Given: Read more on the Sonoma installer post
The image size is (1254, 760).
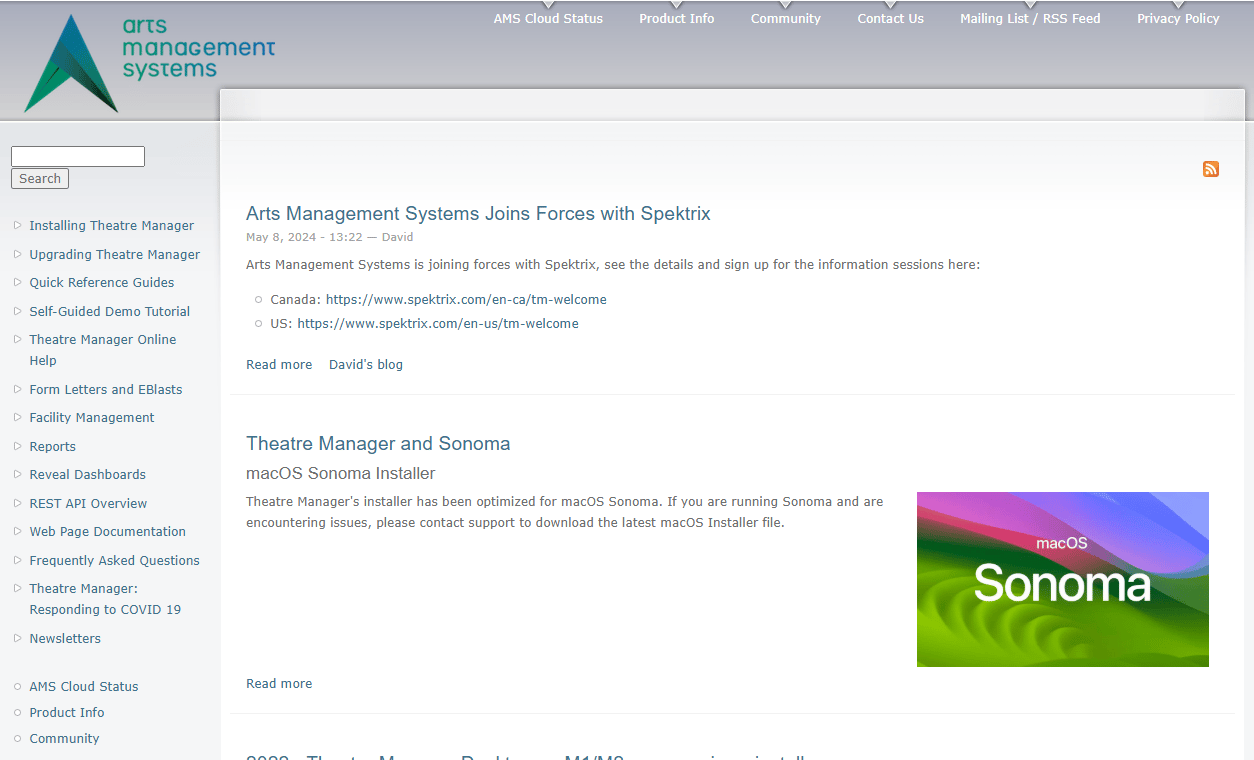Looking at the screenshot, I should [x=279, y=683].
